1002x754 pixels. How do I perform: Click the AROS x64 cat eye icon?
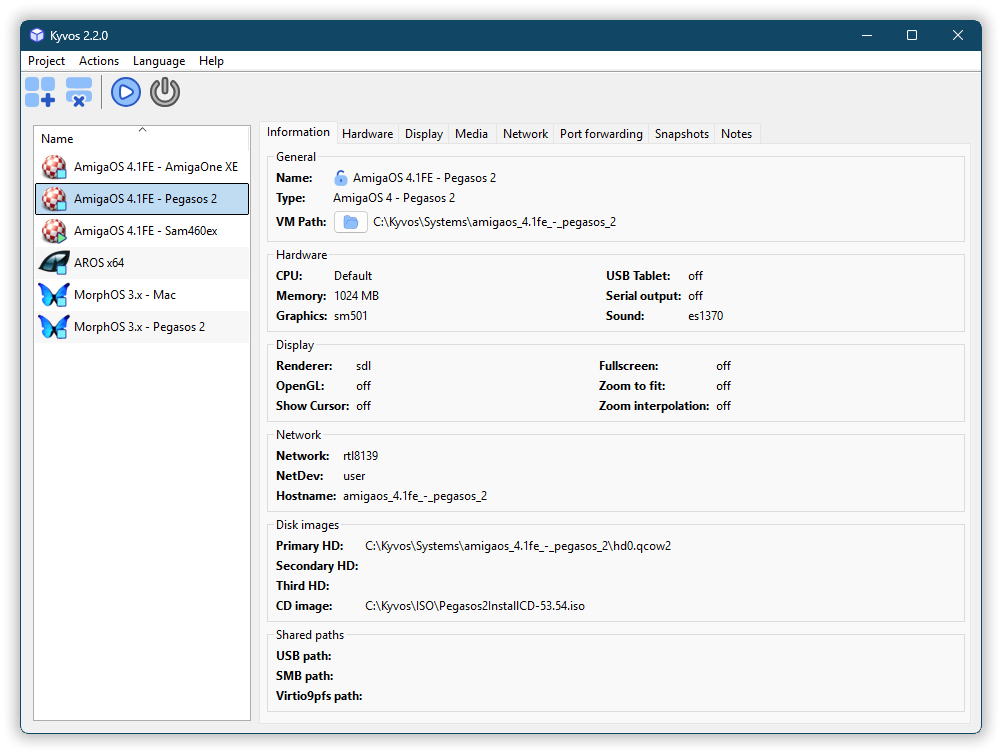[54, 263]
